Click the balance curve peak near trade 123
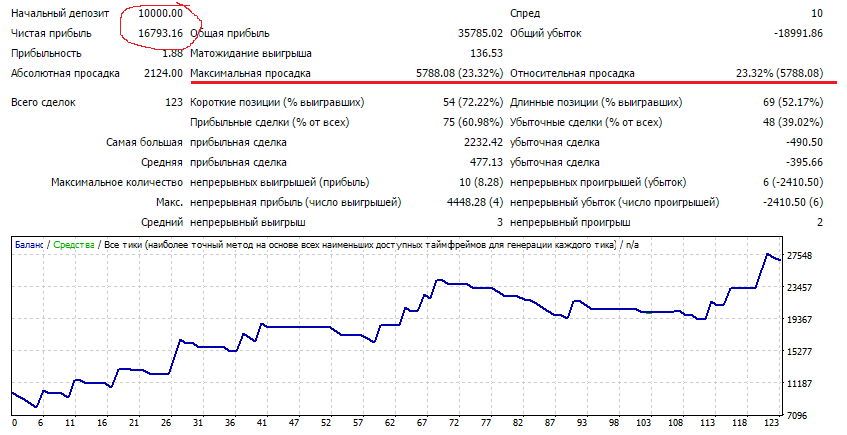The height and width of the screenshot is (435, 847). point(767,254)
